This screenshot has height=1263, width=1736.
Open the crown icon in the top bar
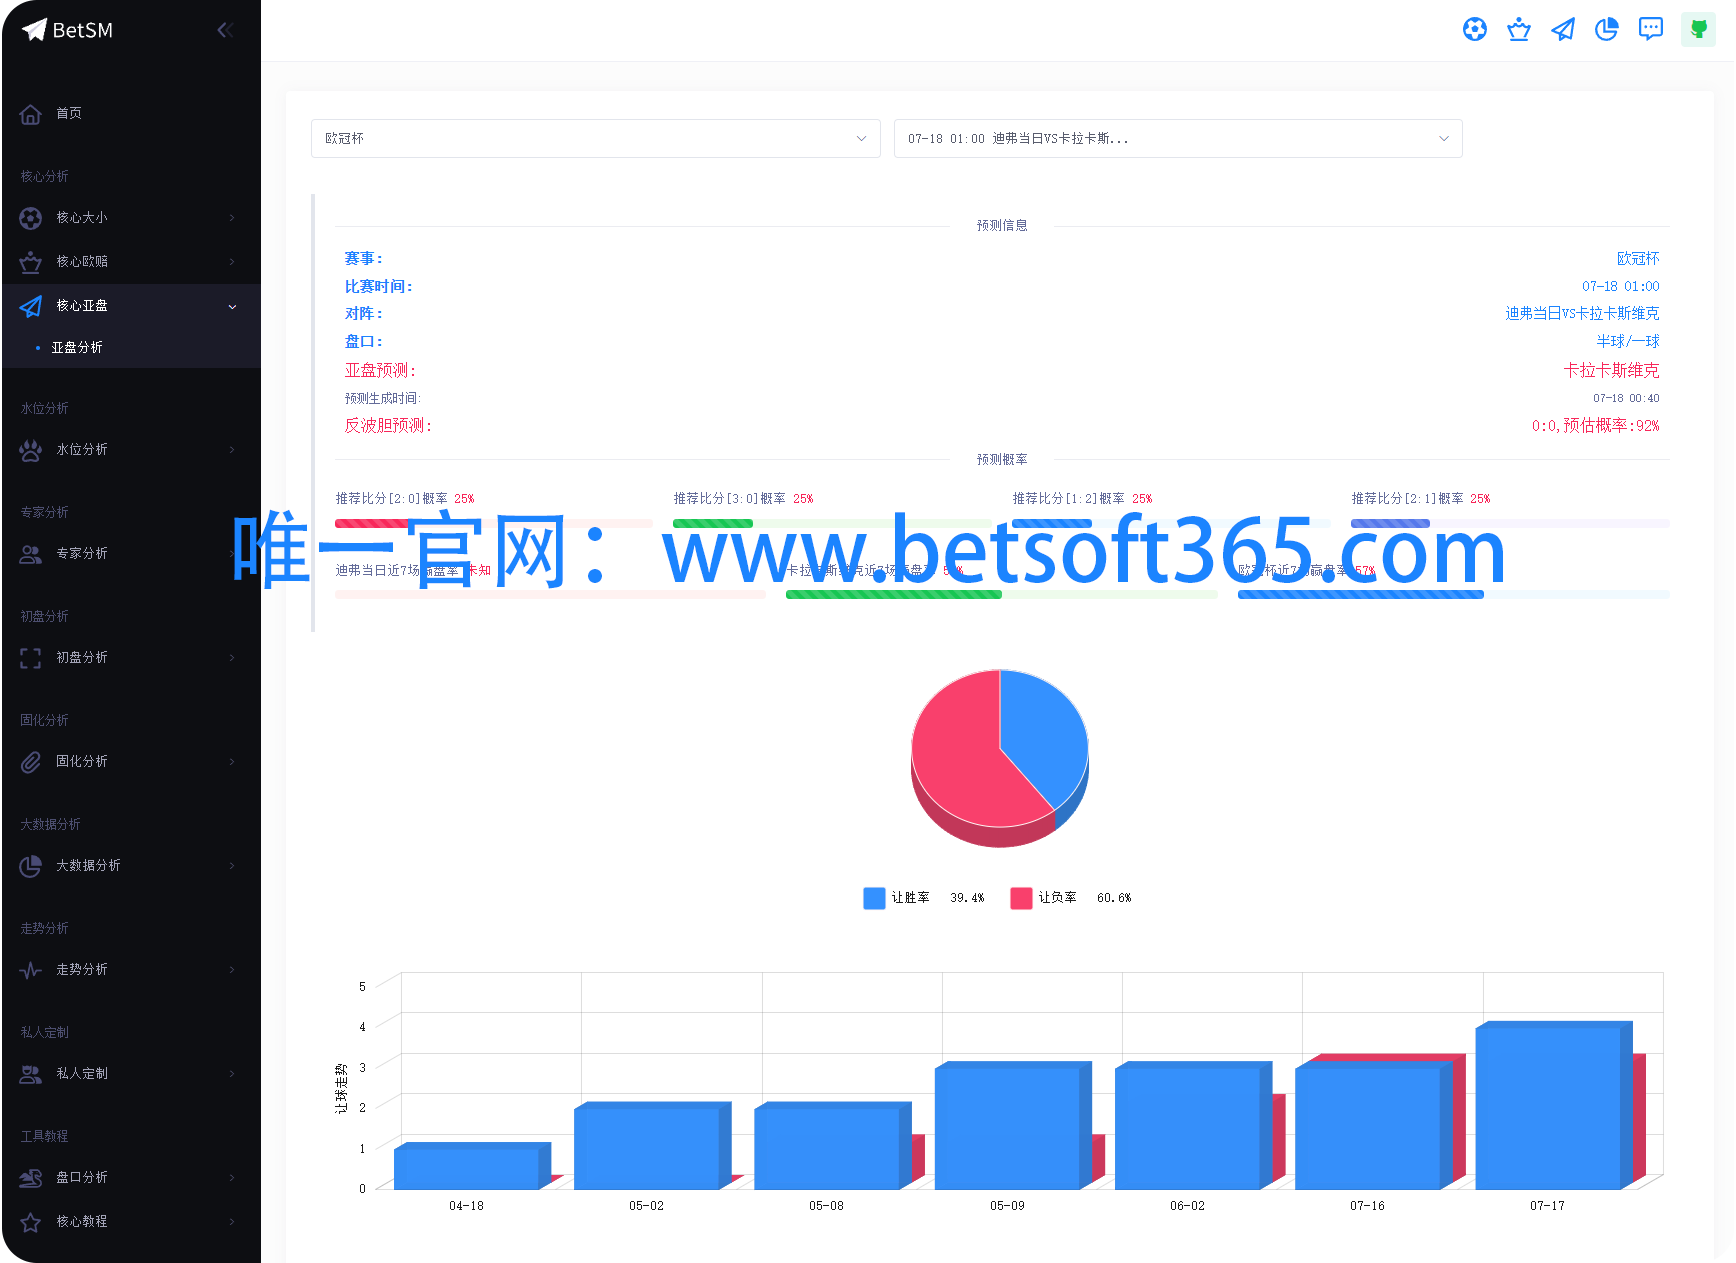point(1519,30)
